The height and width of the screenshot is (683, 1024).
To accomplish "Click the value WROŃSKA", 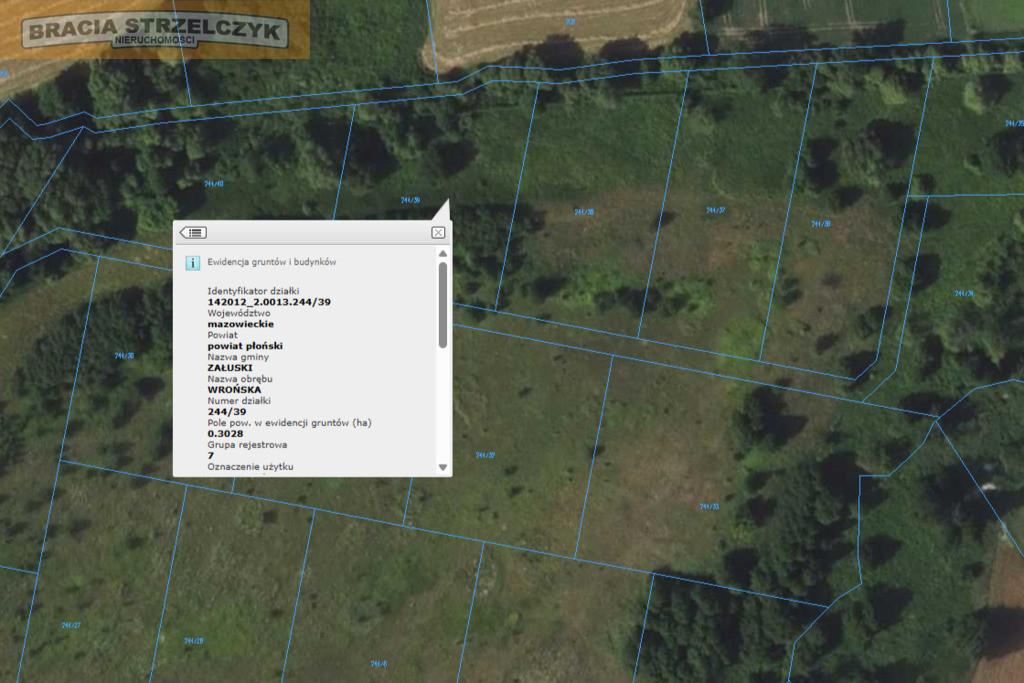I will [234, 390].
